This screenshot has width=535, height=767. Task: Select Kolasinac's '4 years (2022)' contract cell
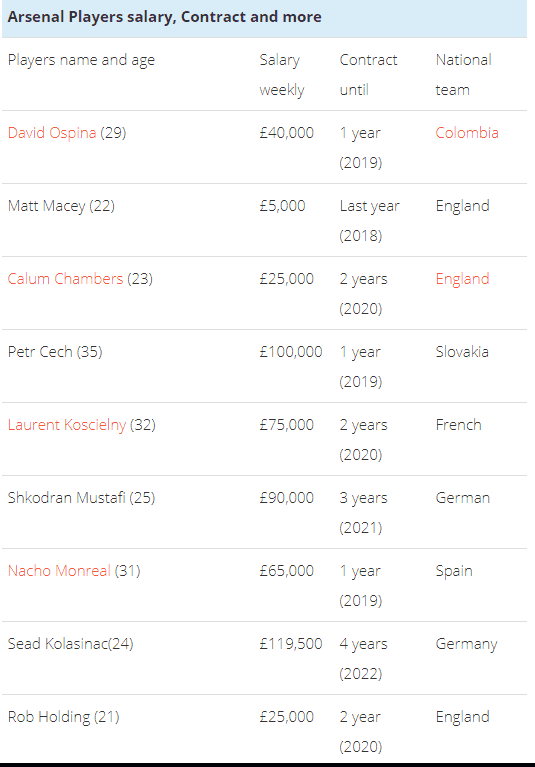pyautogui.click(x=363, y=658)
